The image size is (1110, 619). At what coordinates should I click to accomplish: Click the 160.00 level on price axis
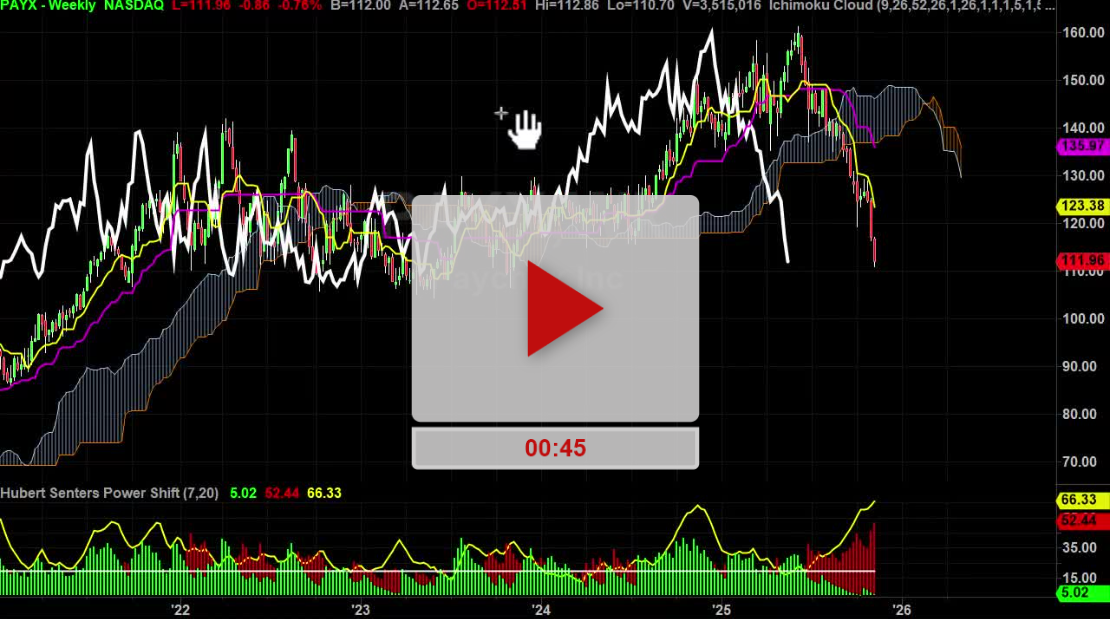pyautogui.click(x=1082, y=33)
